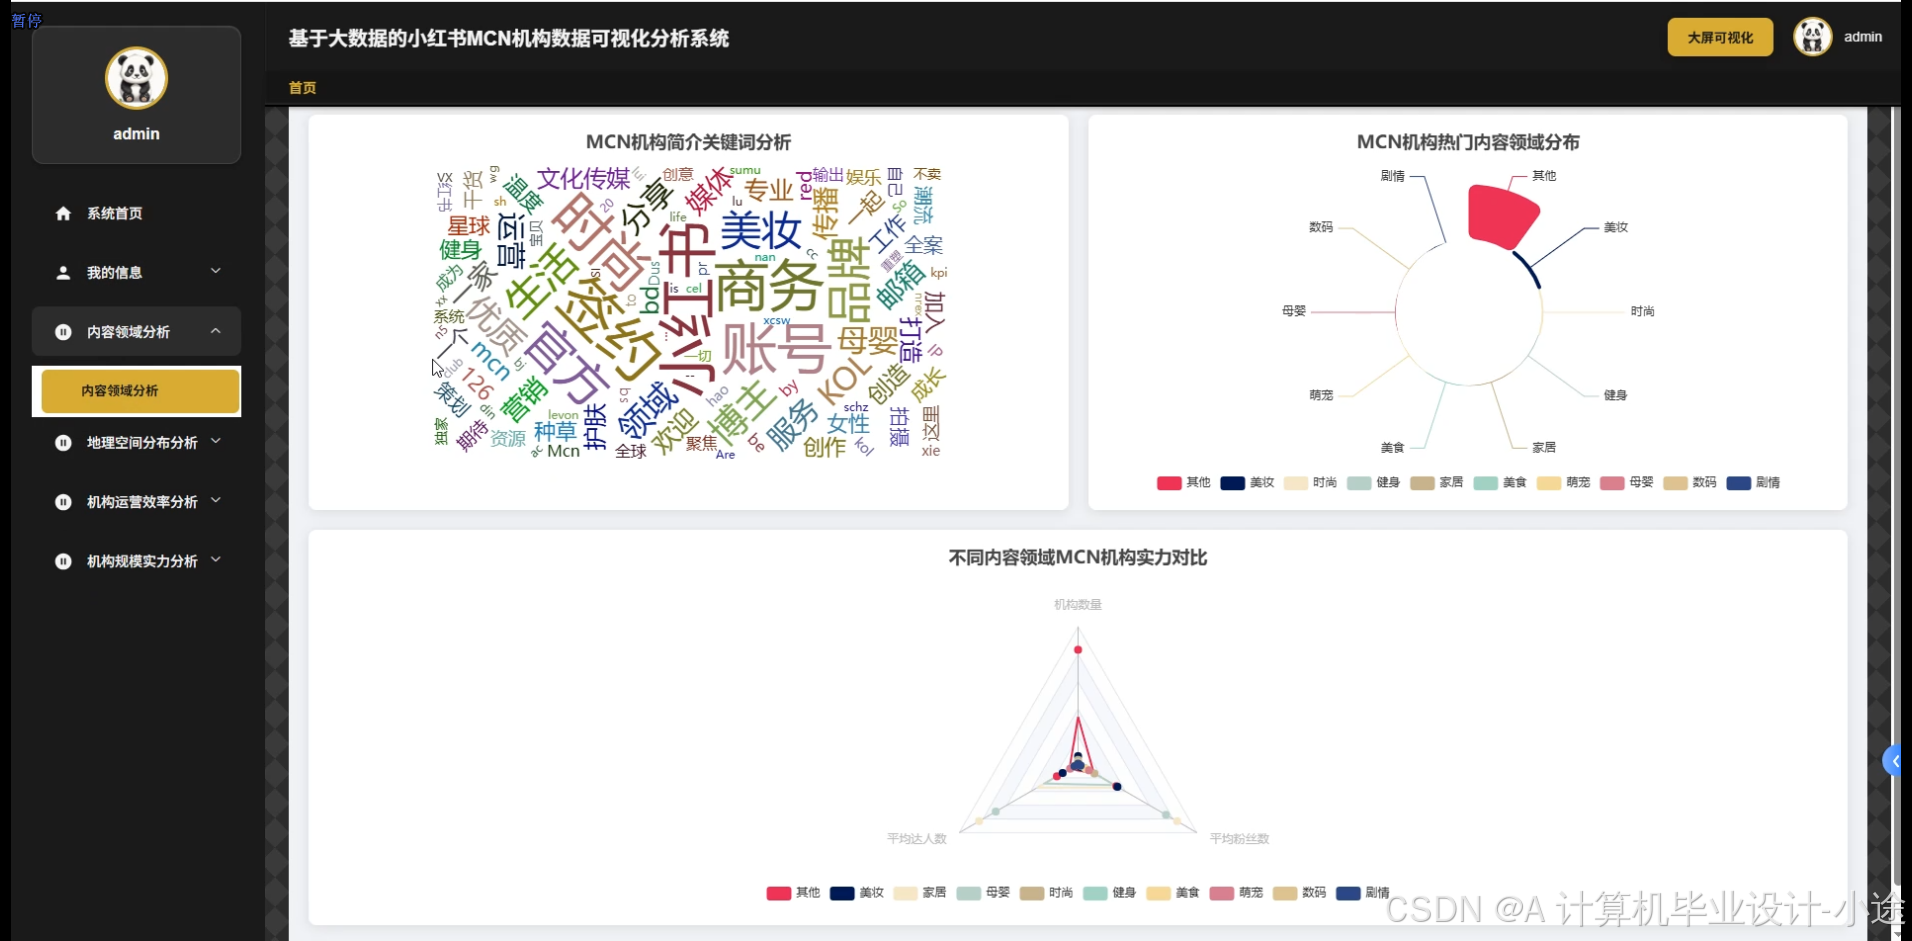Toggle 家居 in the pie chart legend
The height and width of the screenshot is (941, 1912).
tap(1436, 483)
